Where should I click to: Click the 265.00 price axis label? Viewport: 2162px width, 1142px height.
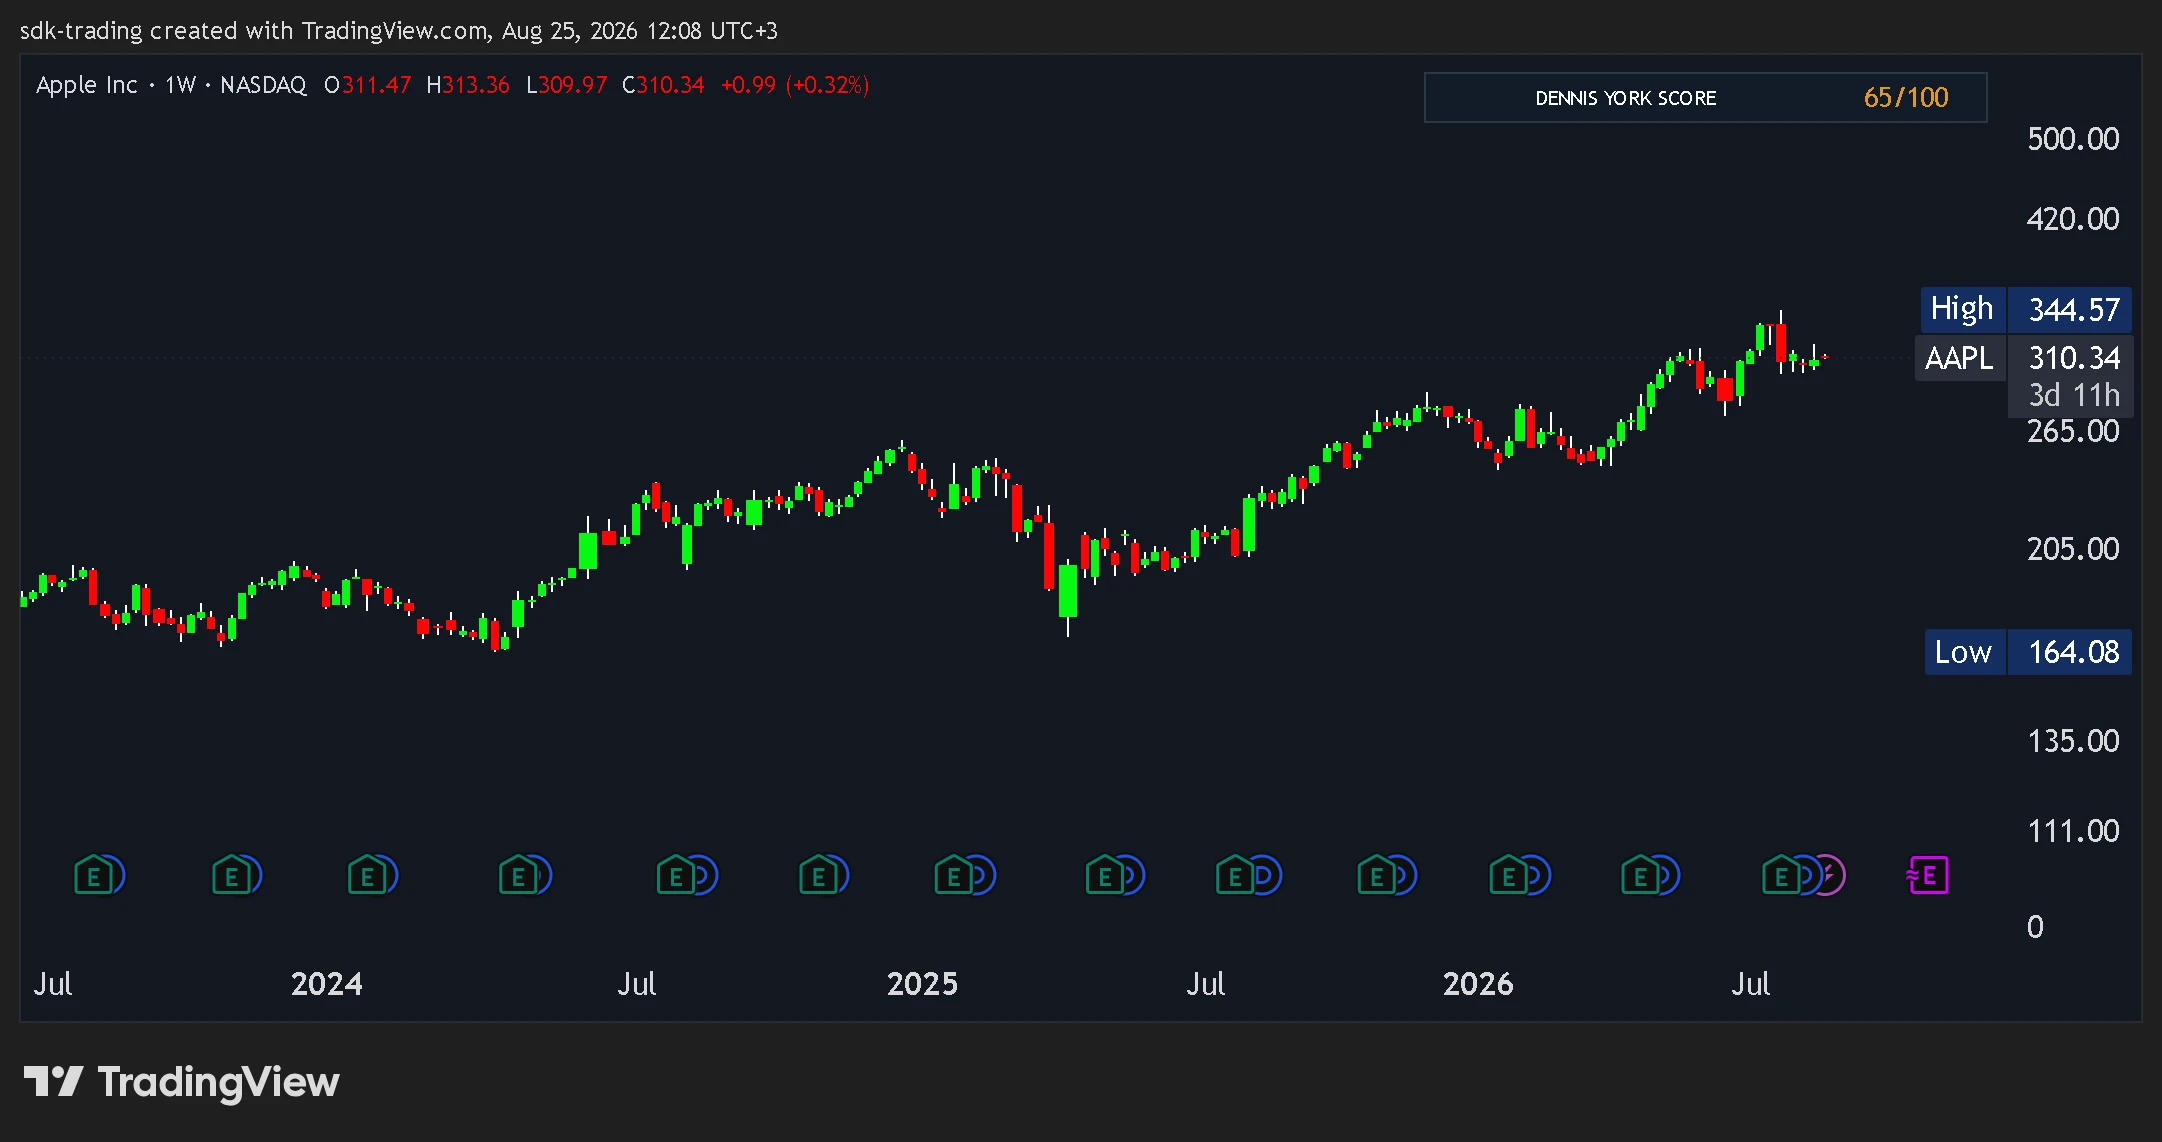point(2073,431)
